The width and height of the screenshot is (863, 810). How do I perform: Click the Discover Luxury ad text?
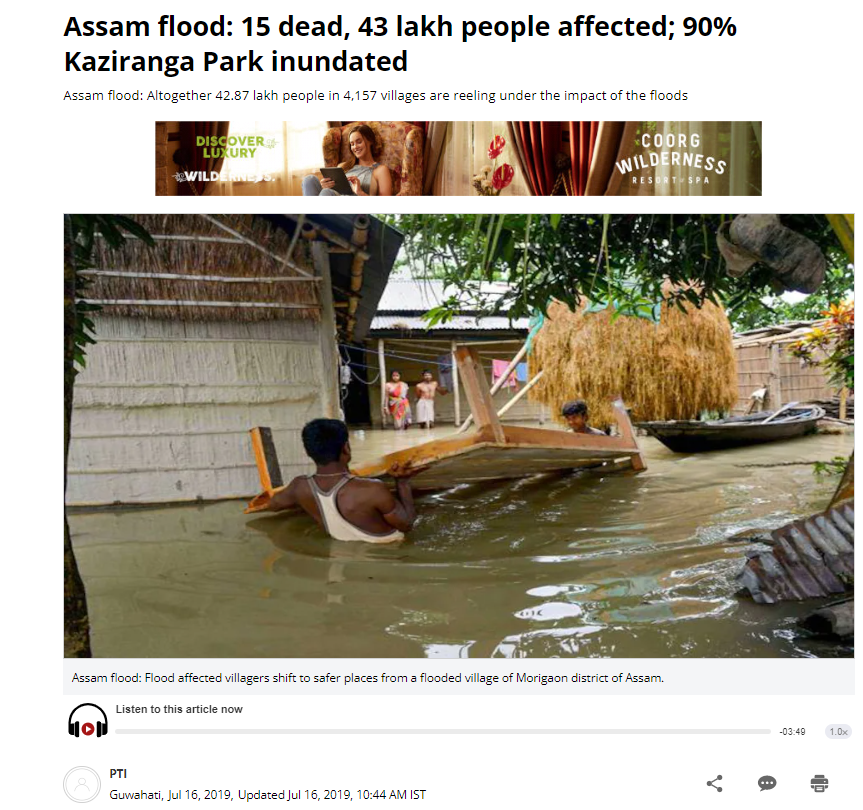coord(230,147)
